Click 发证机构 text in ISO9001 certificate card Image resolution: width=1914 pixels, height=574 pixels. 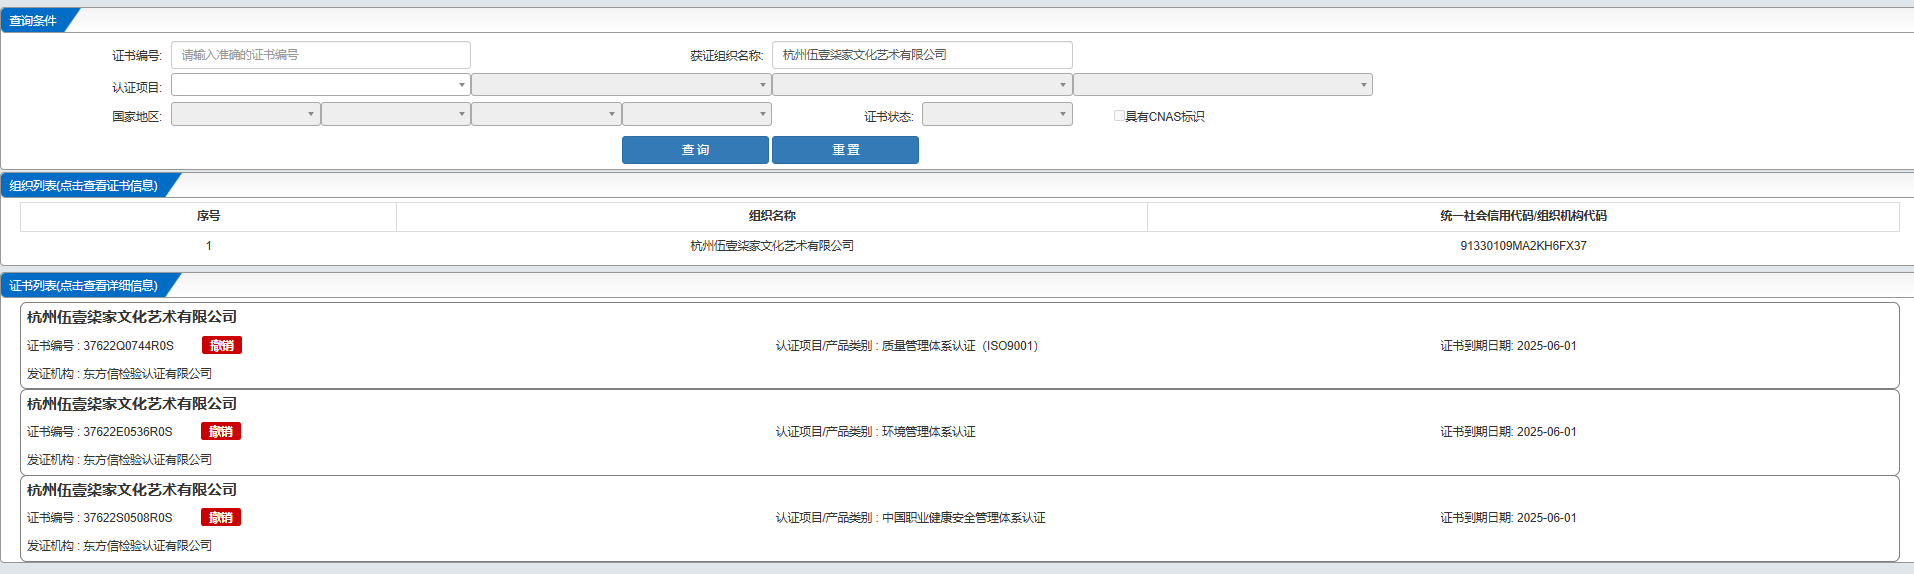119,374
